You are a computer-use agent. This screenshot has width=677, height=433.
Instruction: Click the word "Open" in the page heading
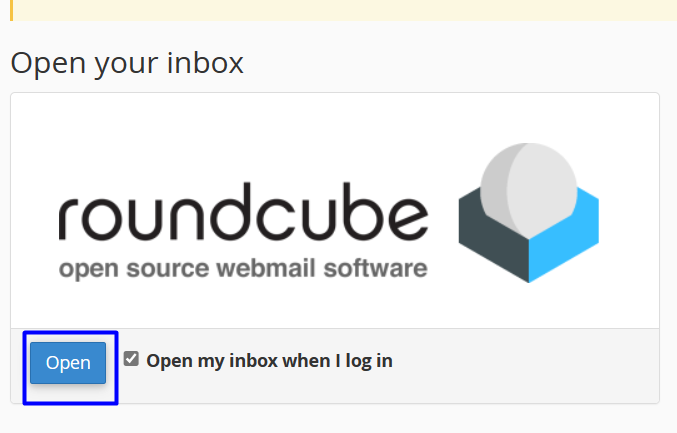(44, 64)
